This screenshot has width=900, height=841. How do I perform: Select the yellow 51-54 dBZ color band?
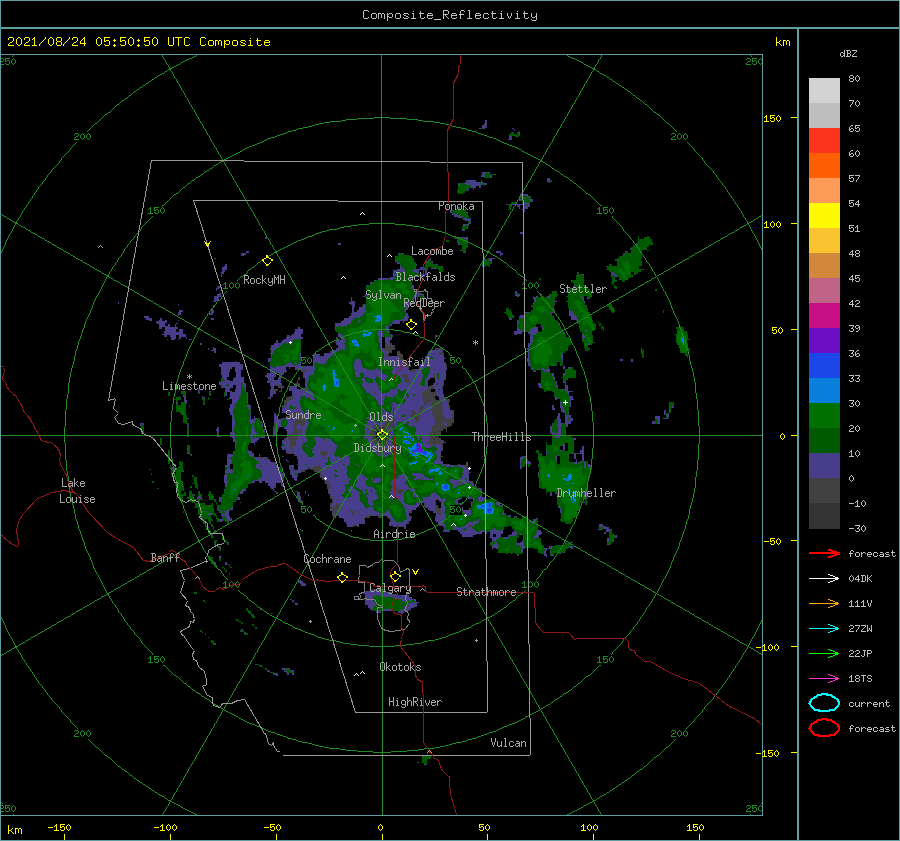pyautogui.click(x=824, y=216)
